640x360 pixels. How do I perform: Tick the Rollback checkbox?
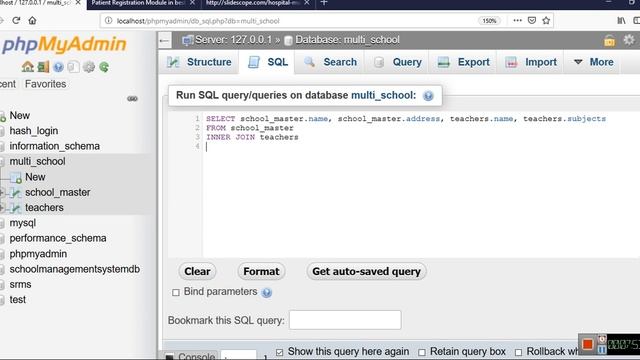pos(518,352)
